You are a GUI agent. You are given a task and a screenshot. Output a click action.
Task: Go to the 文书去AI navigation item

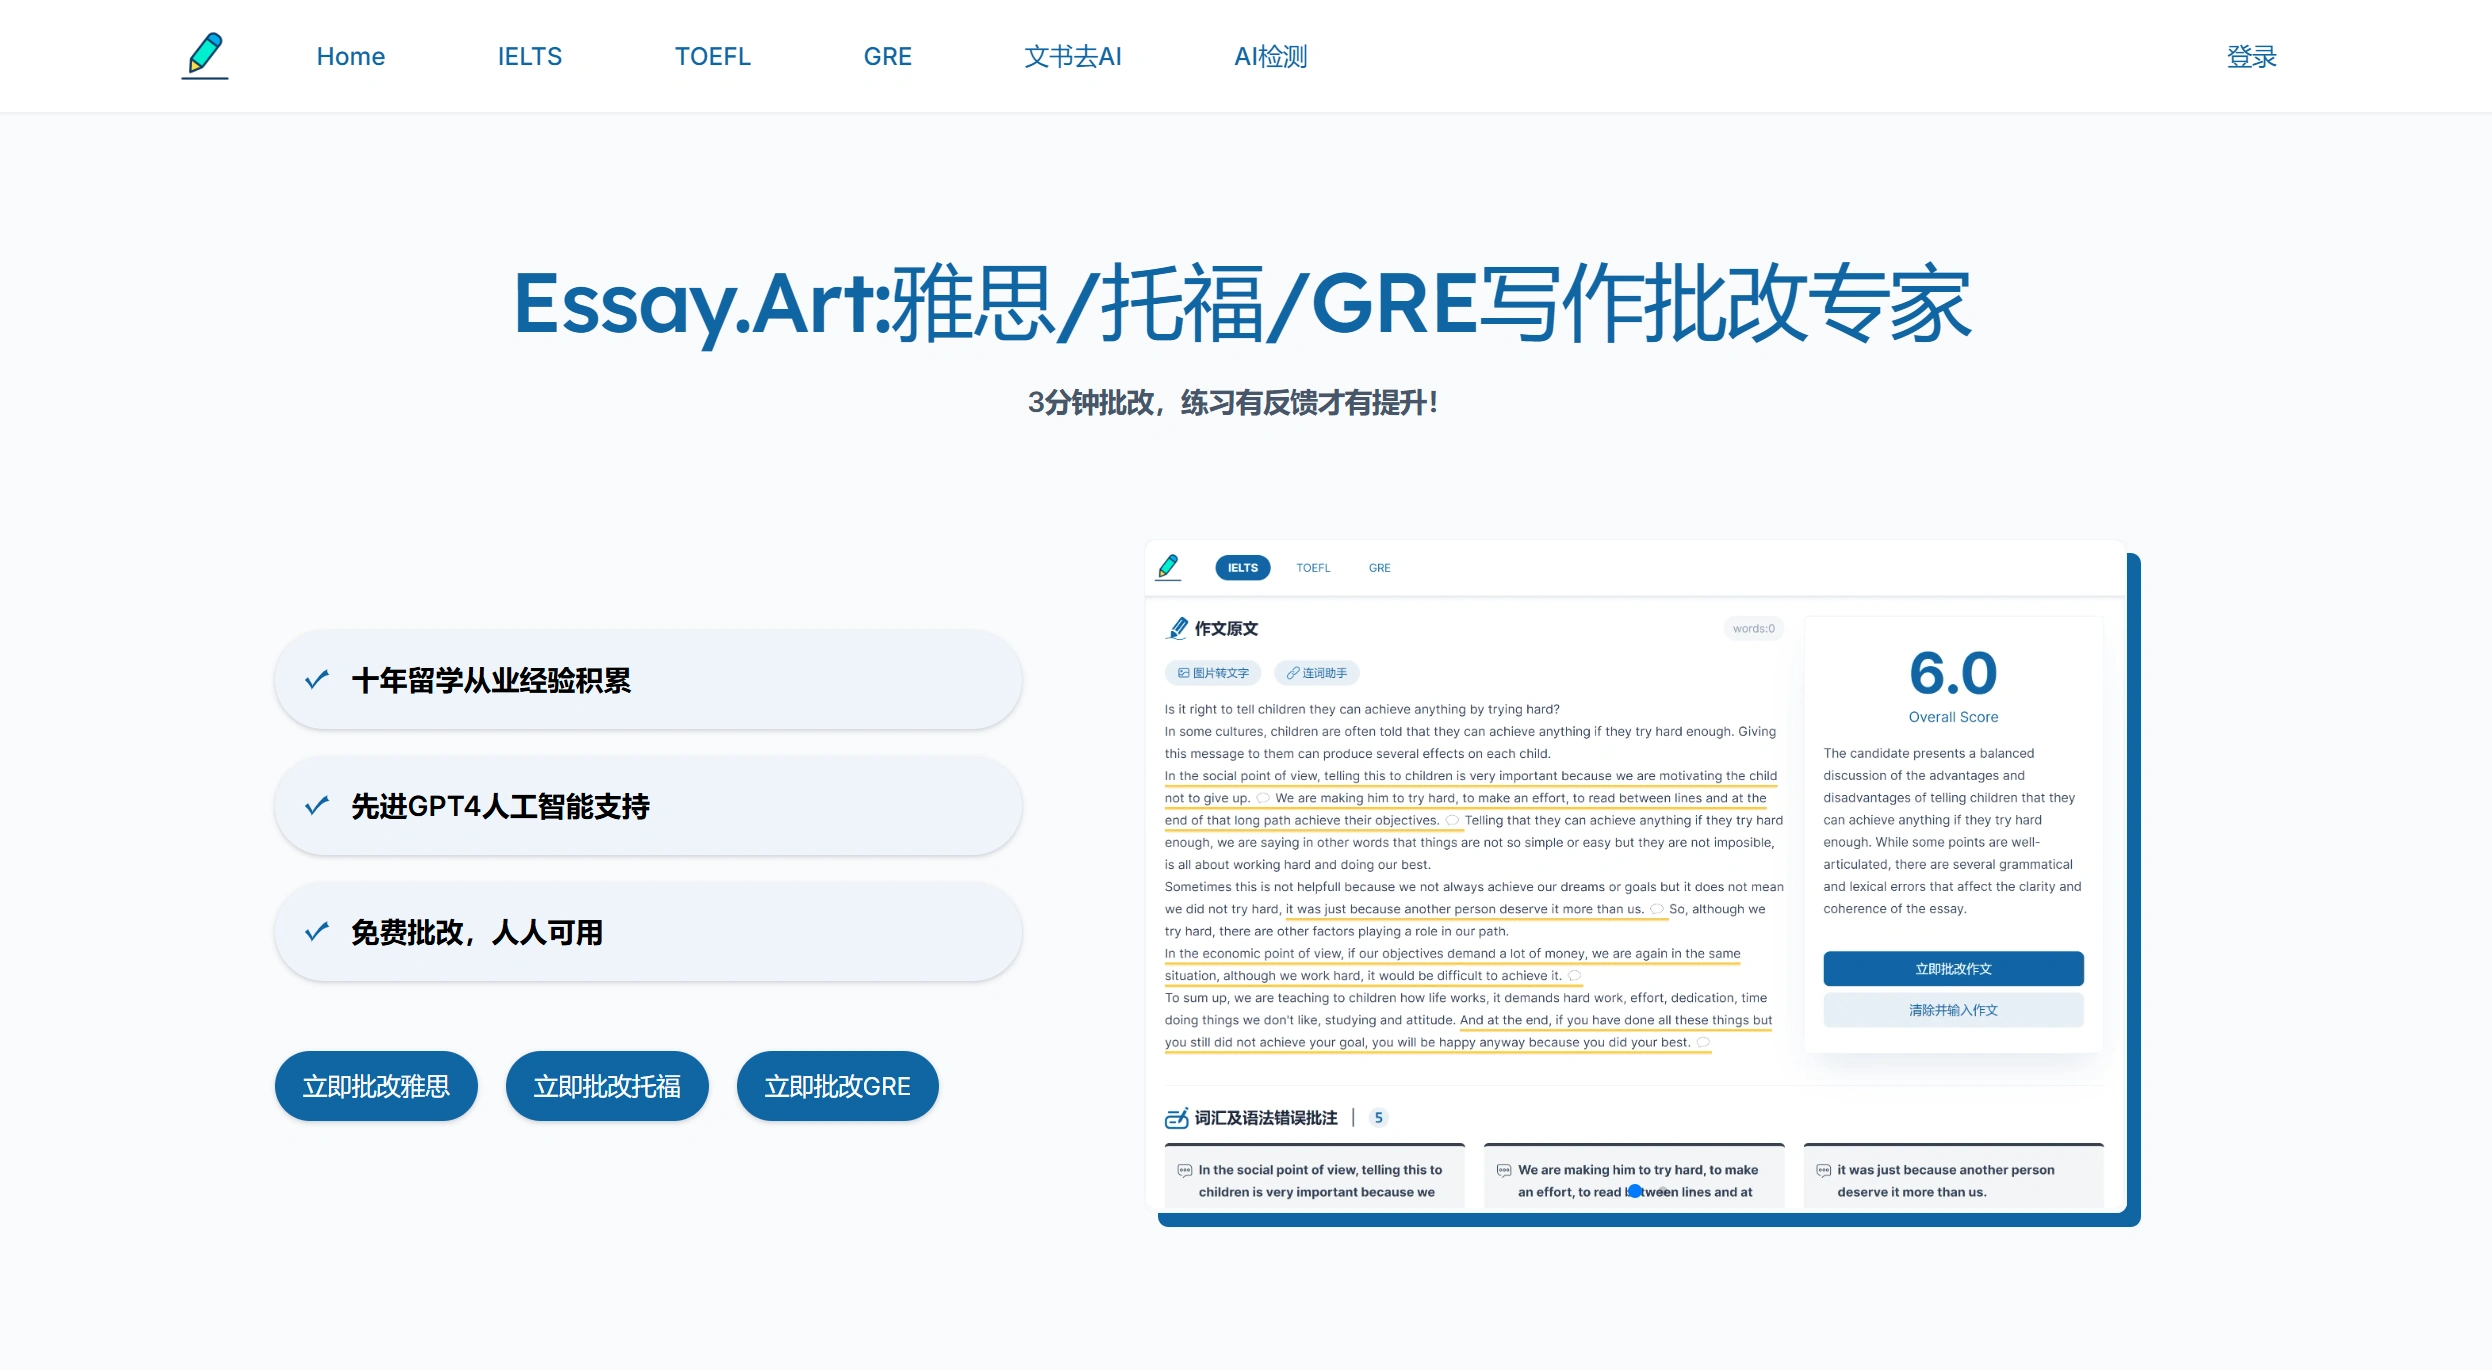(1072, 56)
